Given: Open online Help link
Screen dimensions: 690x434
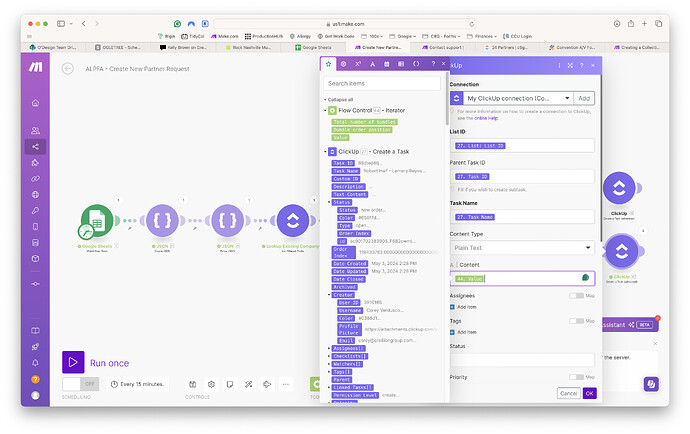Looking at the screenshot, I should (486, 118).
